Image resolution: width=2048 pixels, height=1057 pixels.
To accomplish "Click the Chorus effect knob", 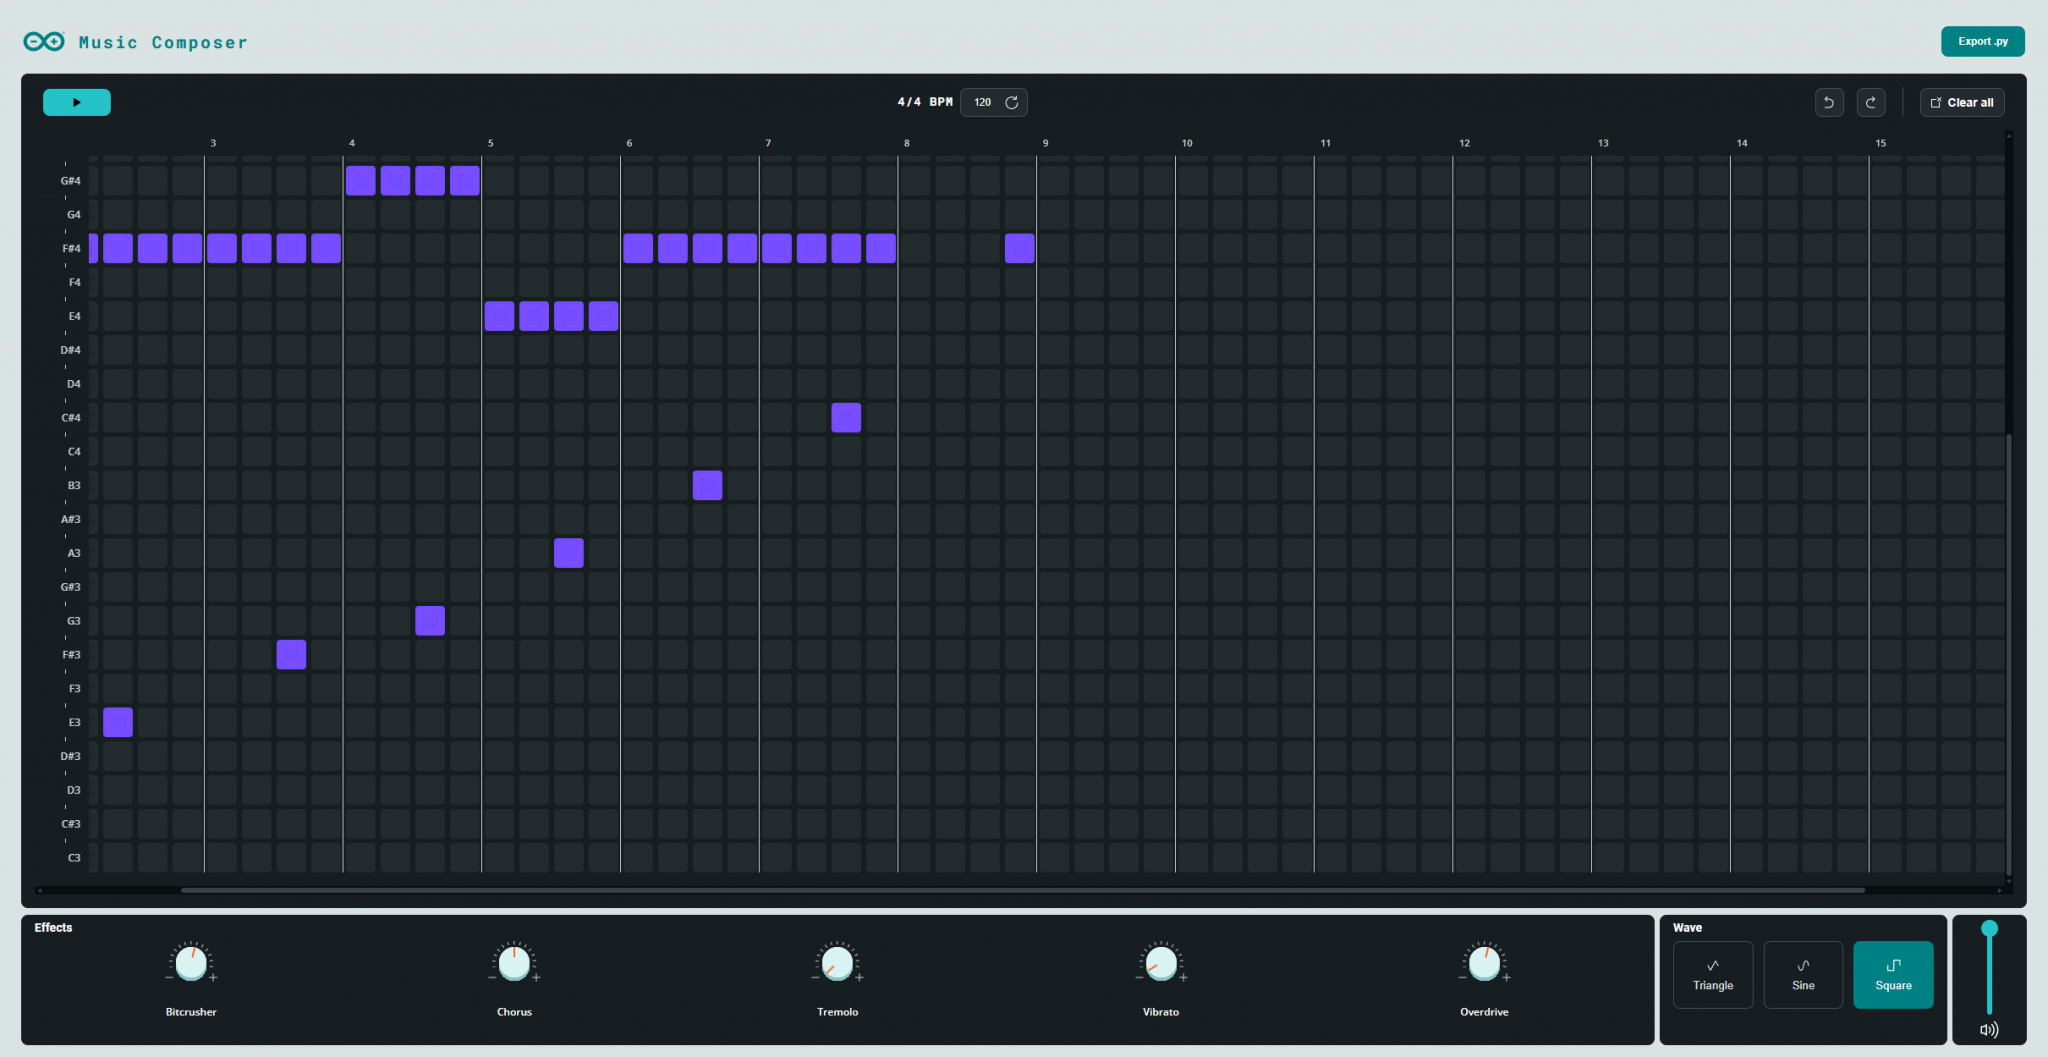I will (514, 964).
